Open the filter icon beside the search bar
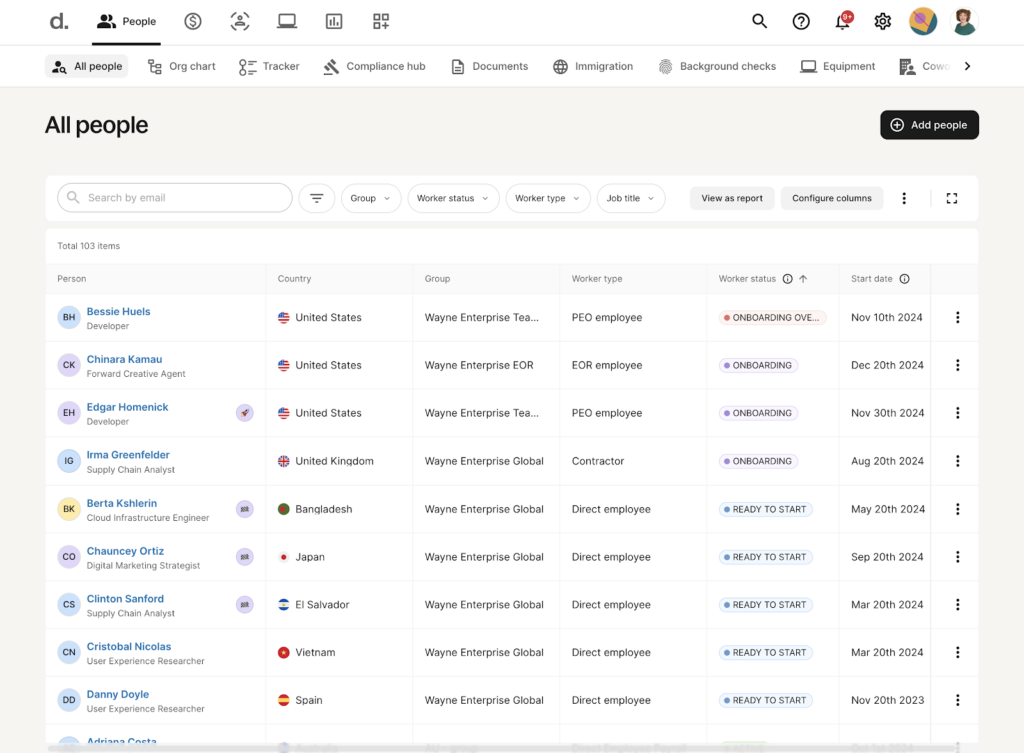The height and width of the screenshot is (753, 1024). [x=317, y=198]
